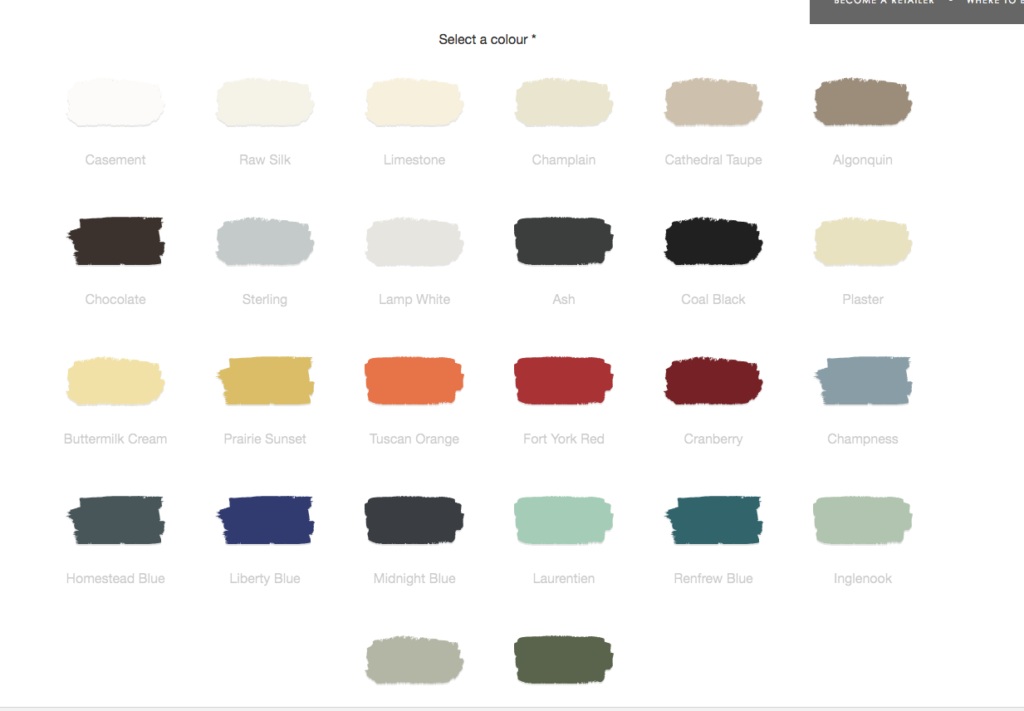Viewport: 1024px width, 711px height.
Task: Click the "Cranberry" label text
Action: 713,439
